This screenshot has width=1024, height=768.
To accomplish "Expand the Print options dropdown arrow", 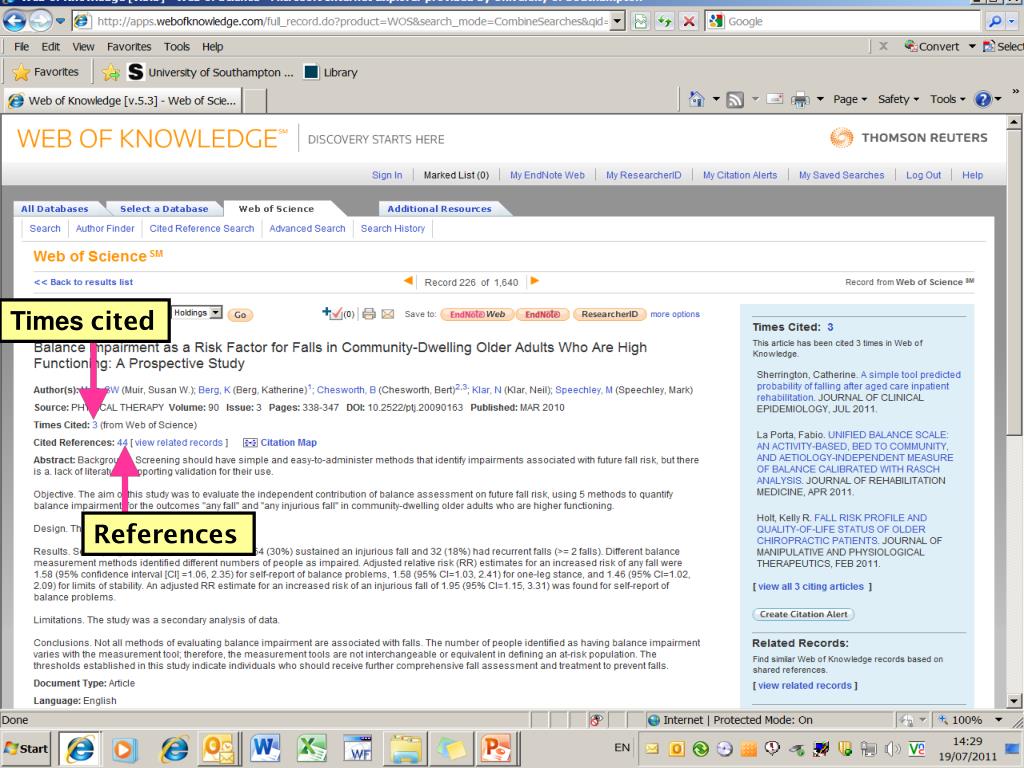I will click(820, 99).
